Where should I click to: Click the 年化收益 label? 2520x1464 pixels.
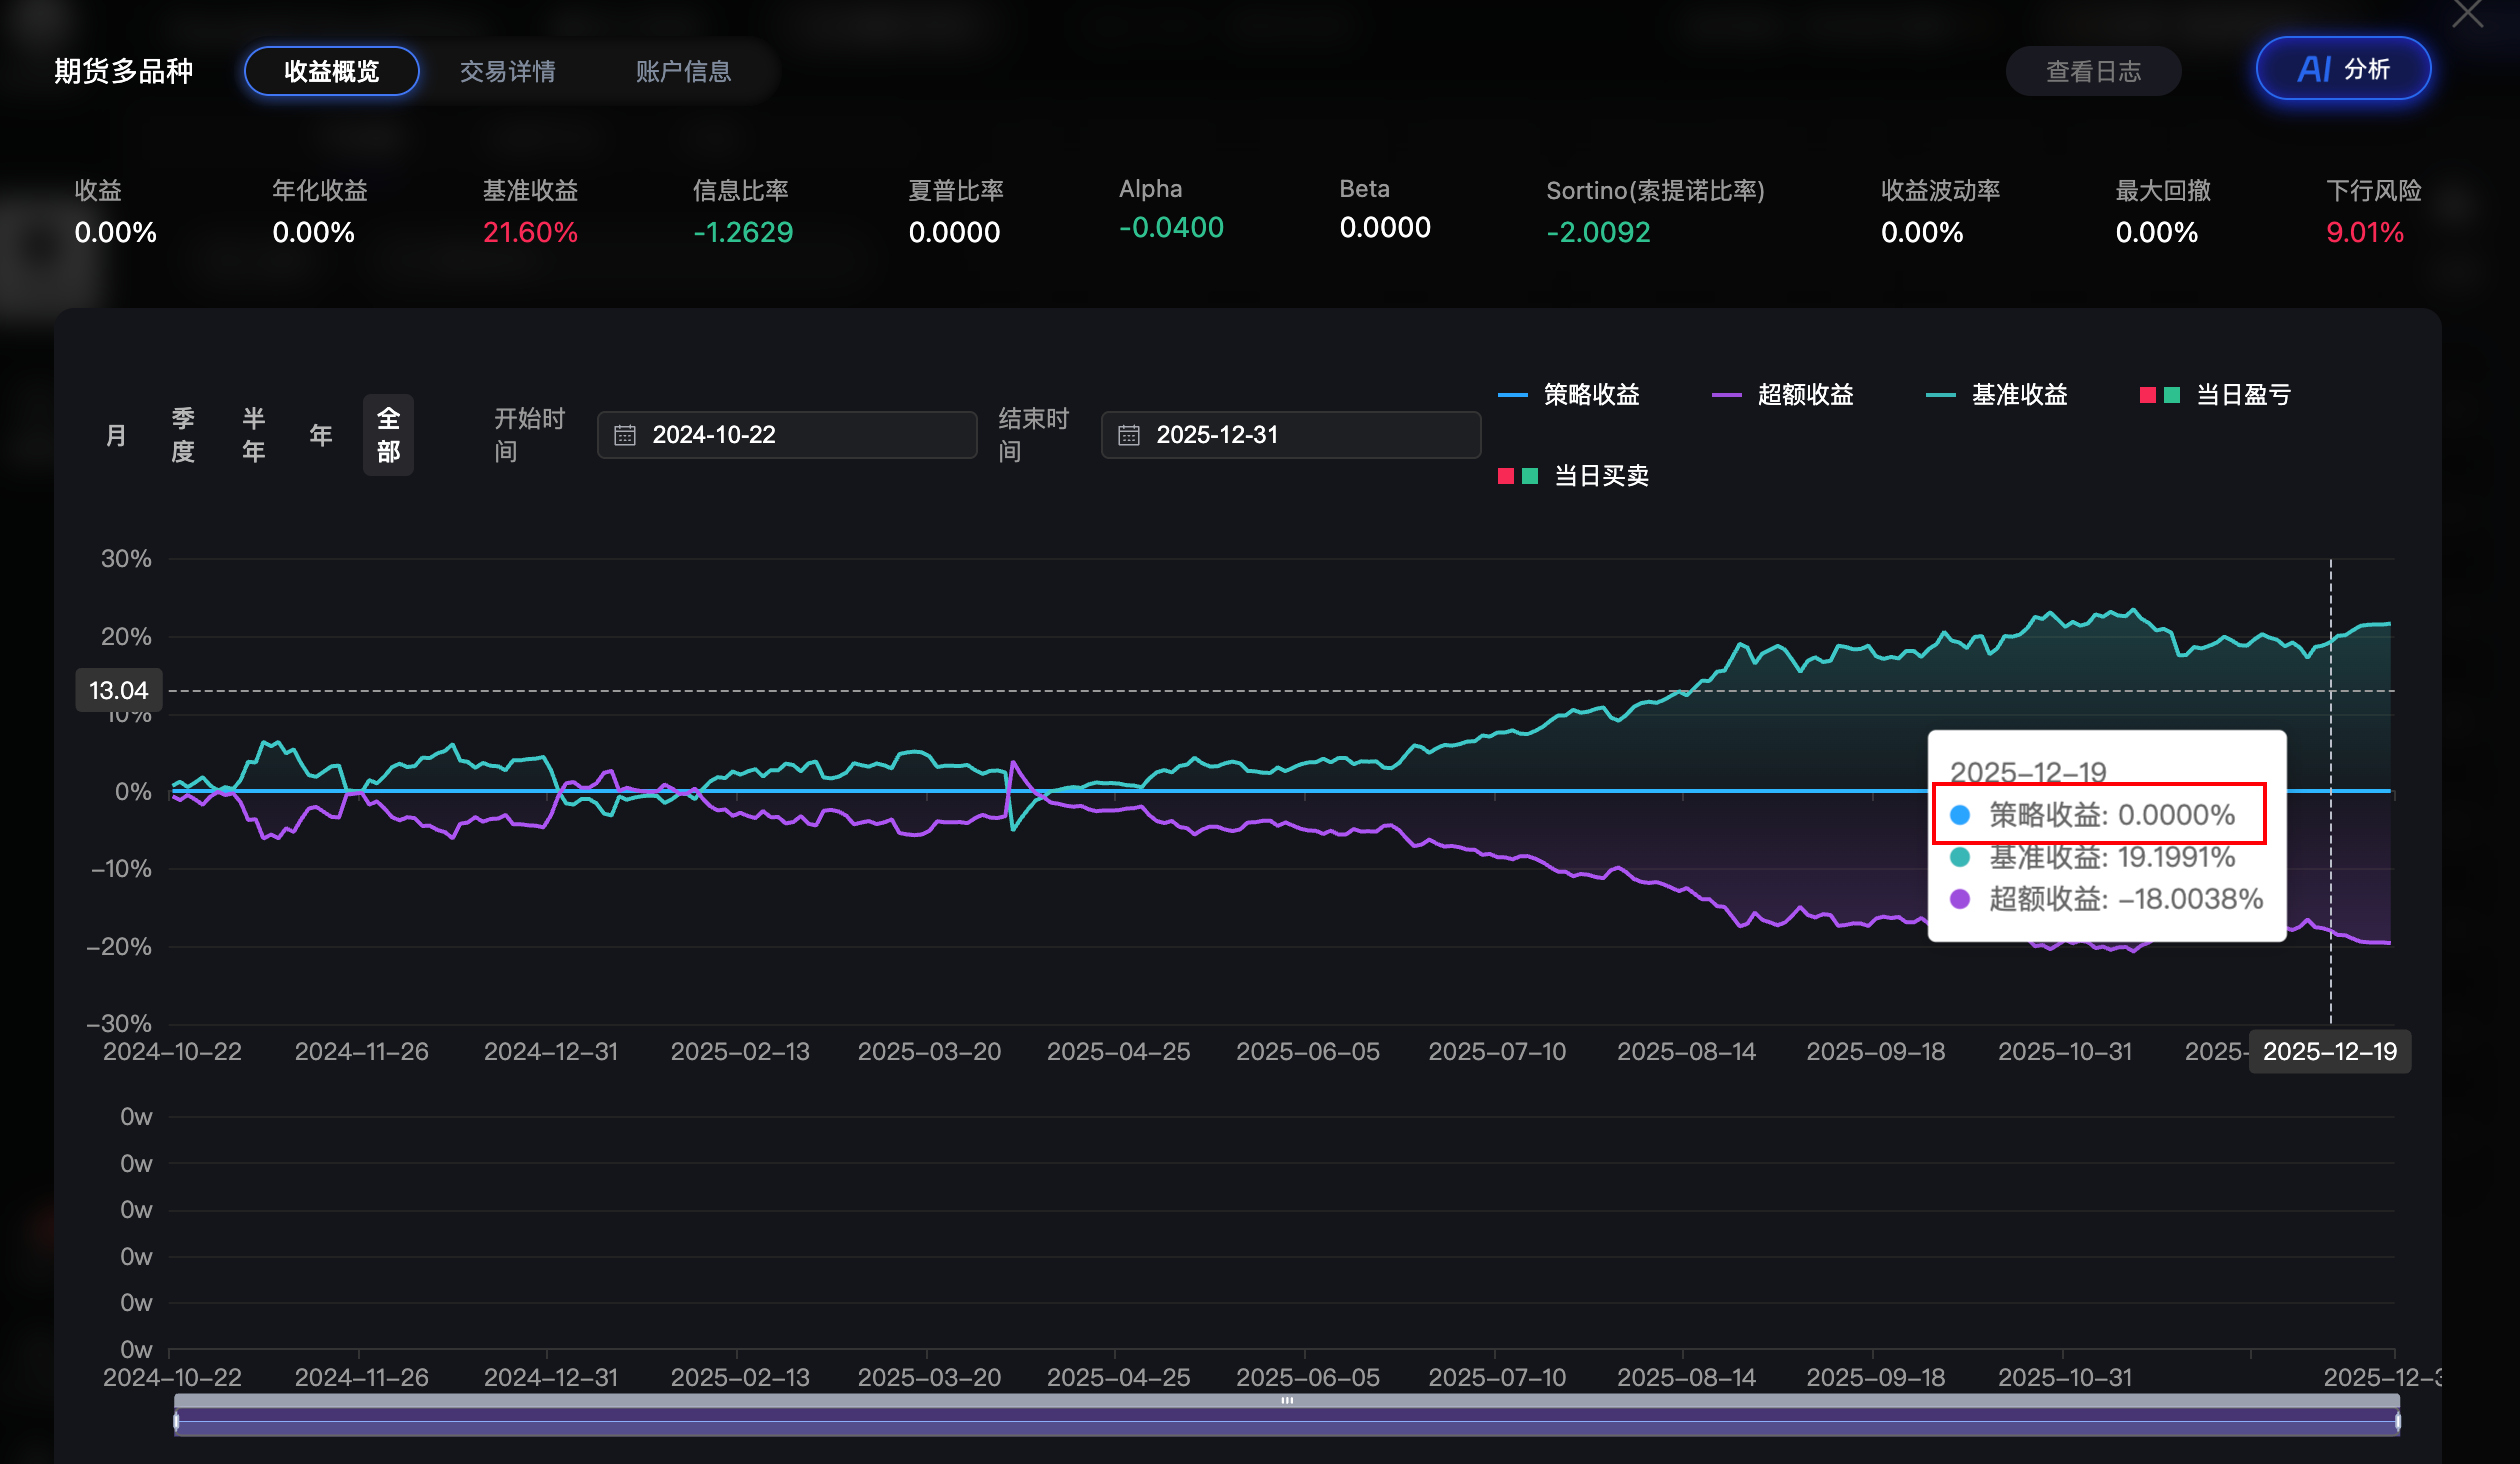[x=320, y=190]
